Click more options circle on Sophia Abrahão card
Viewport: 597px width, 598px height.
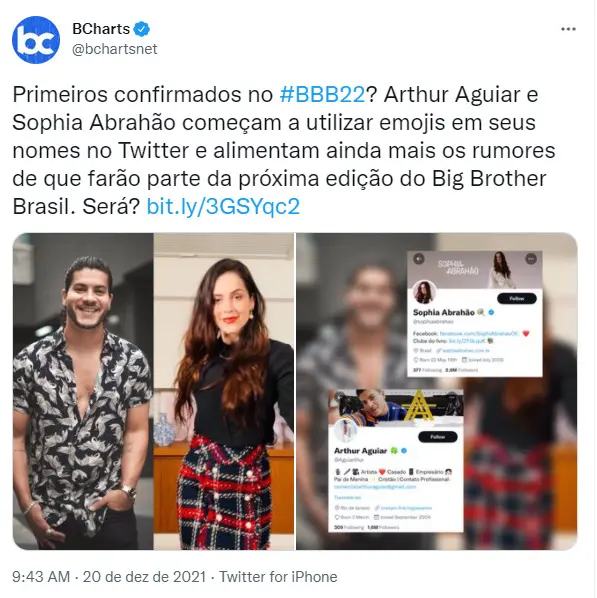point(531,259)
